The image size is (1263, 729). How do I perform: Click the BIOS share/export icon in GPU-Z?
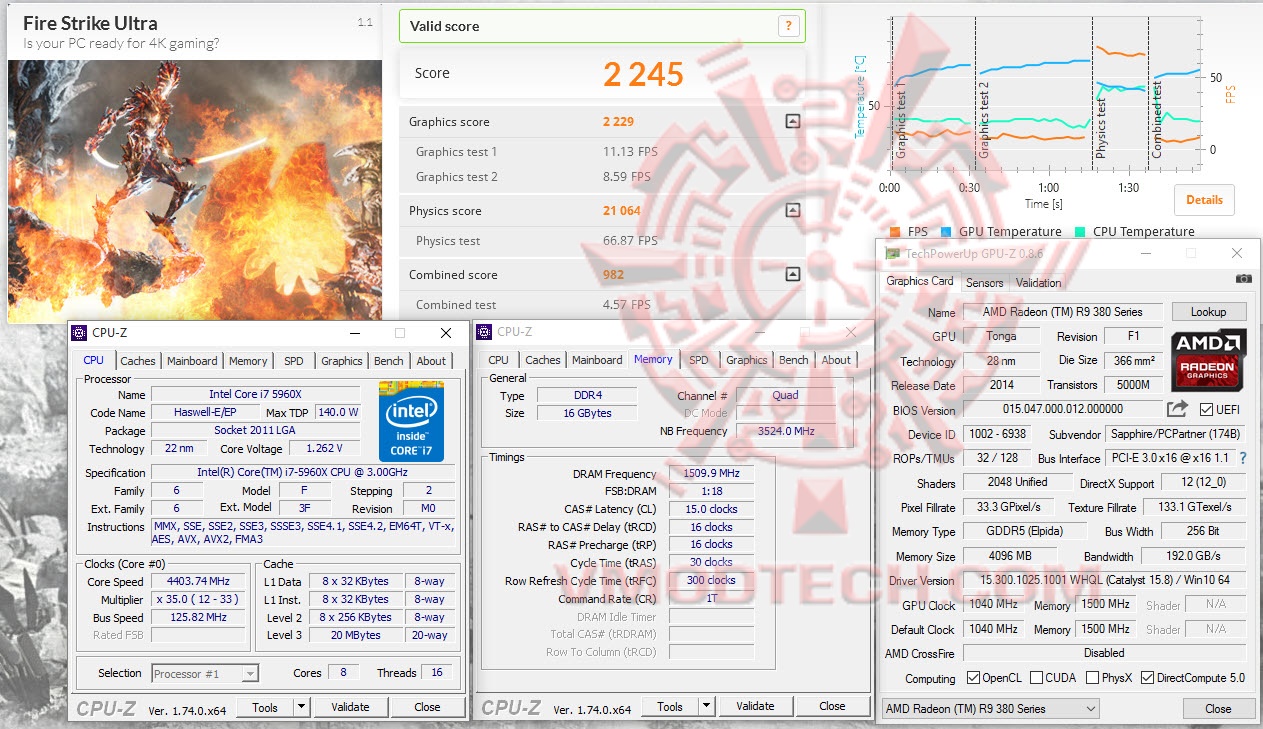pos(1177,409)
